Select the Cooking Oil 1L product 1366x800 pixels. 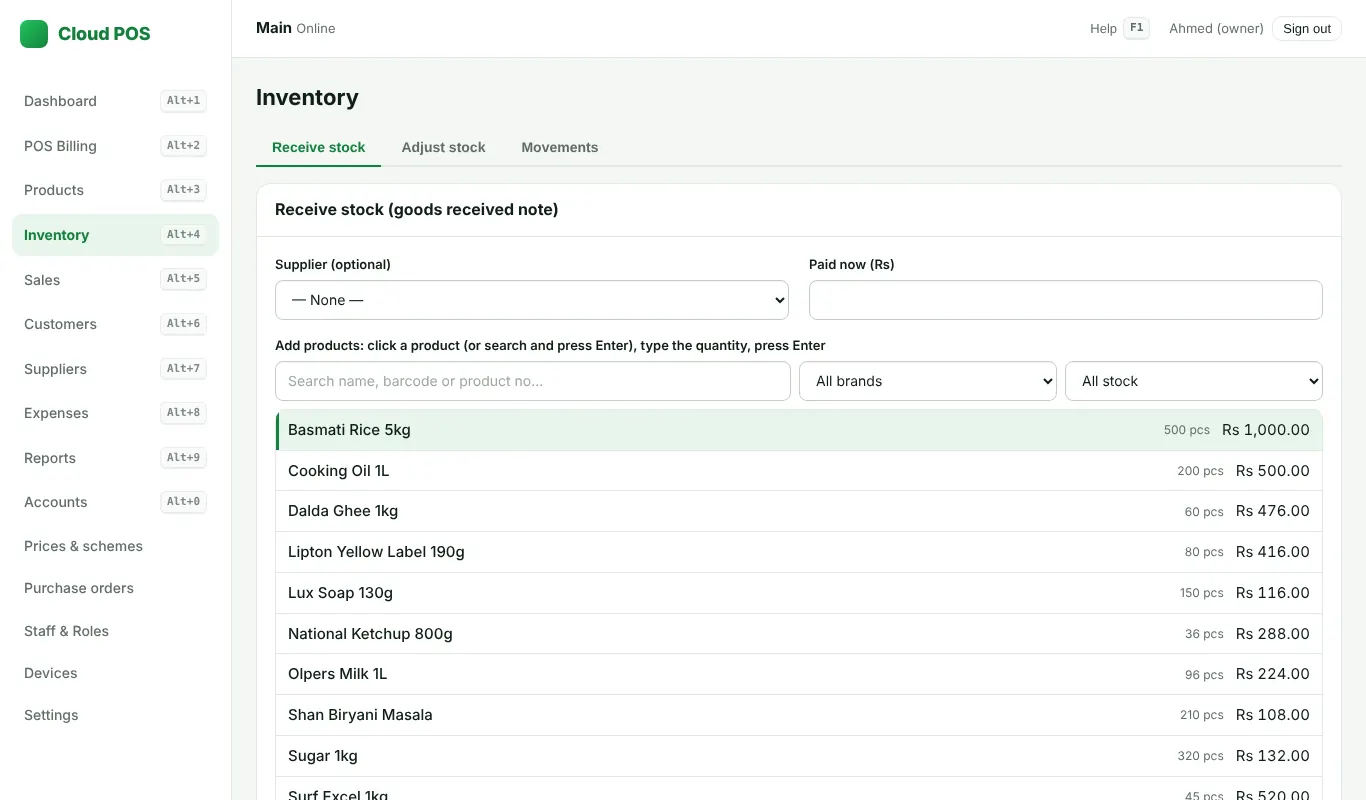(x=799, y=471)
